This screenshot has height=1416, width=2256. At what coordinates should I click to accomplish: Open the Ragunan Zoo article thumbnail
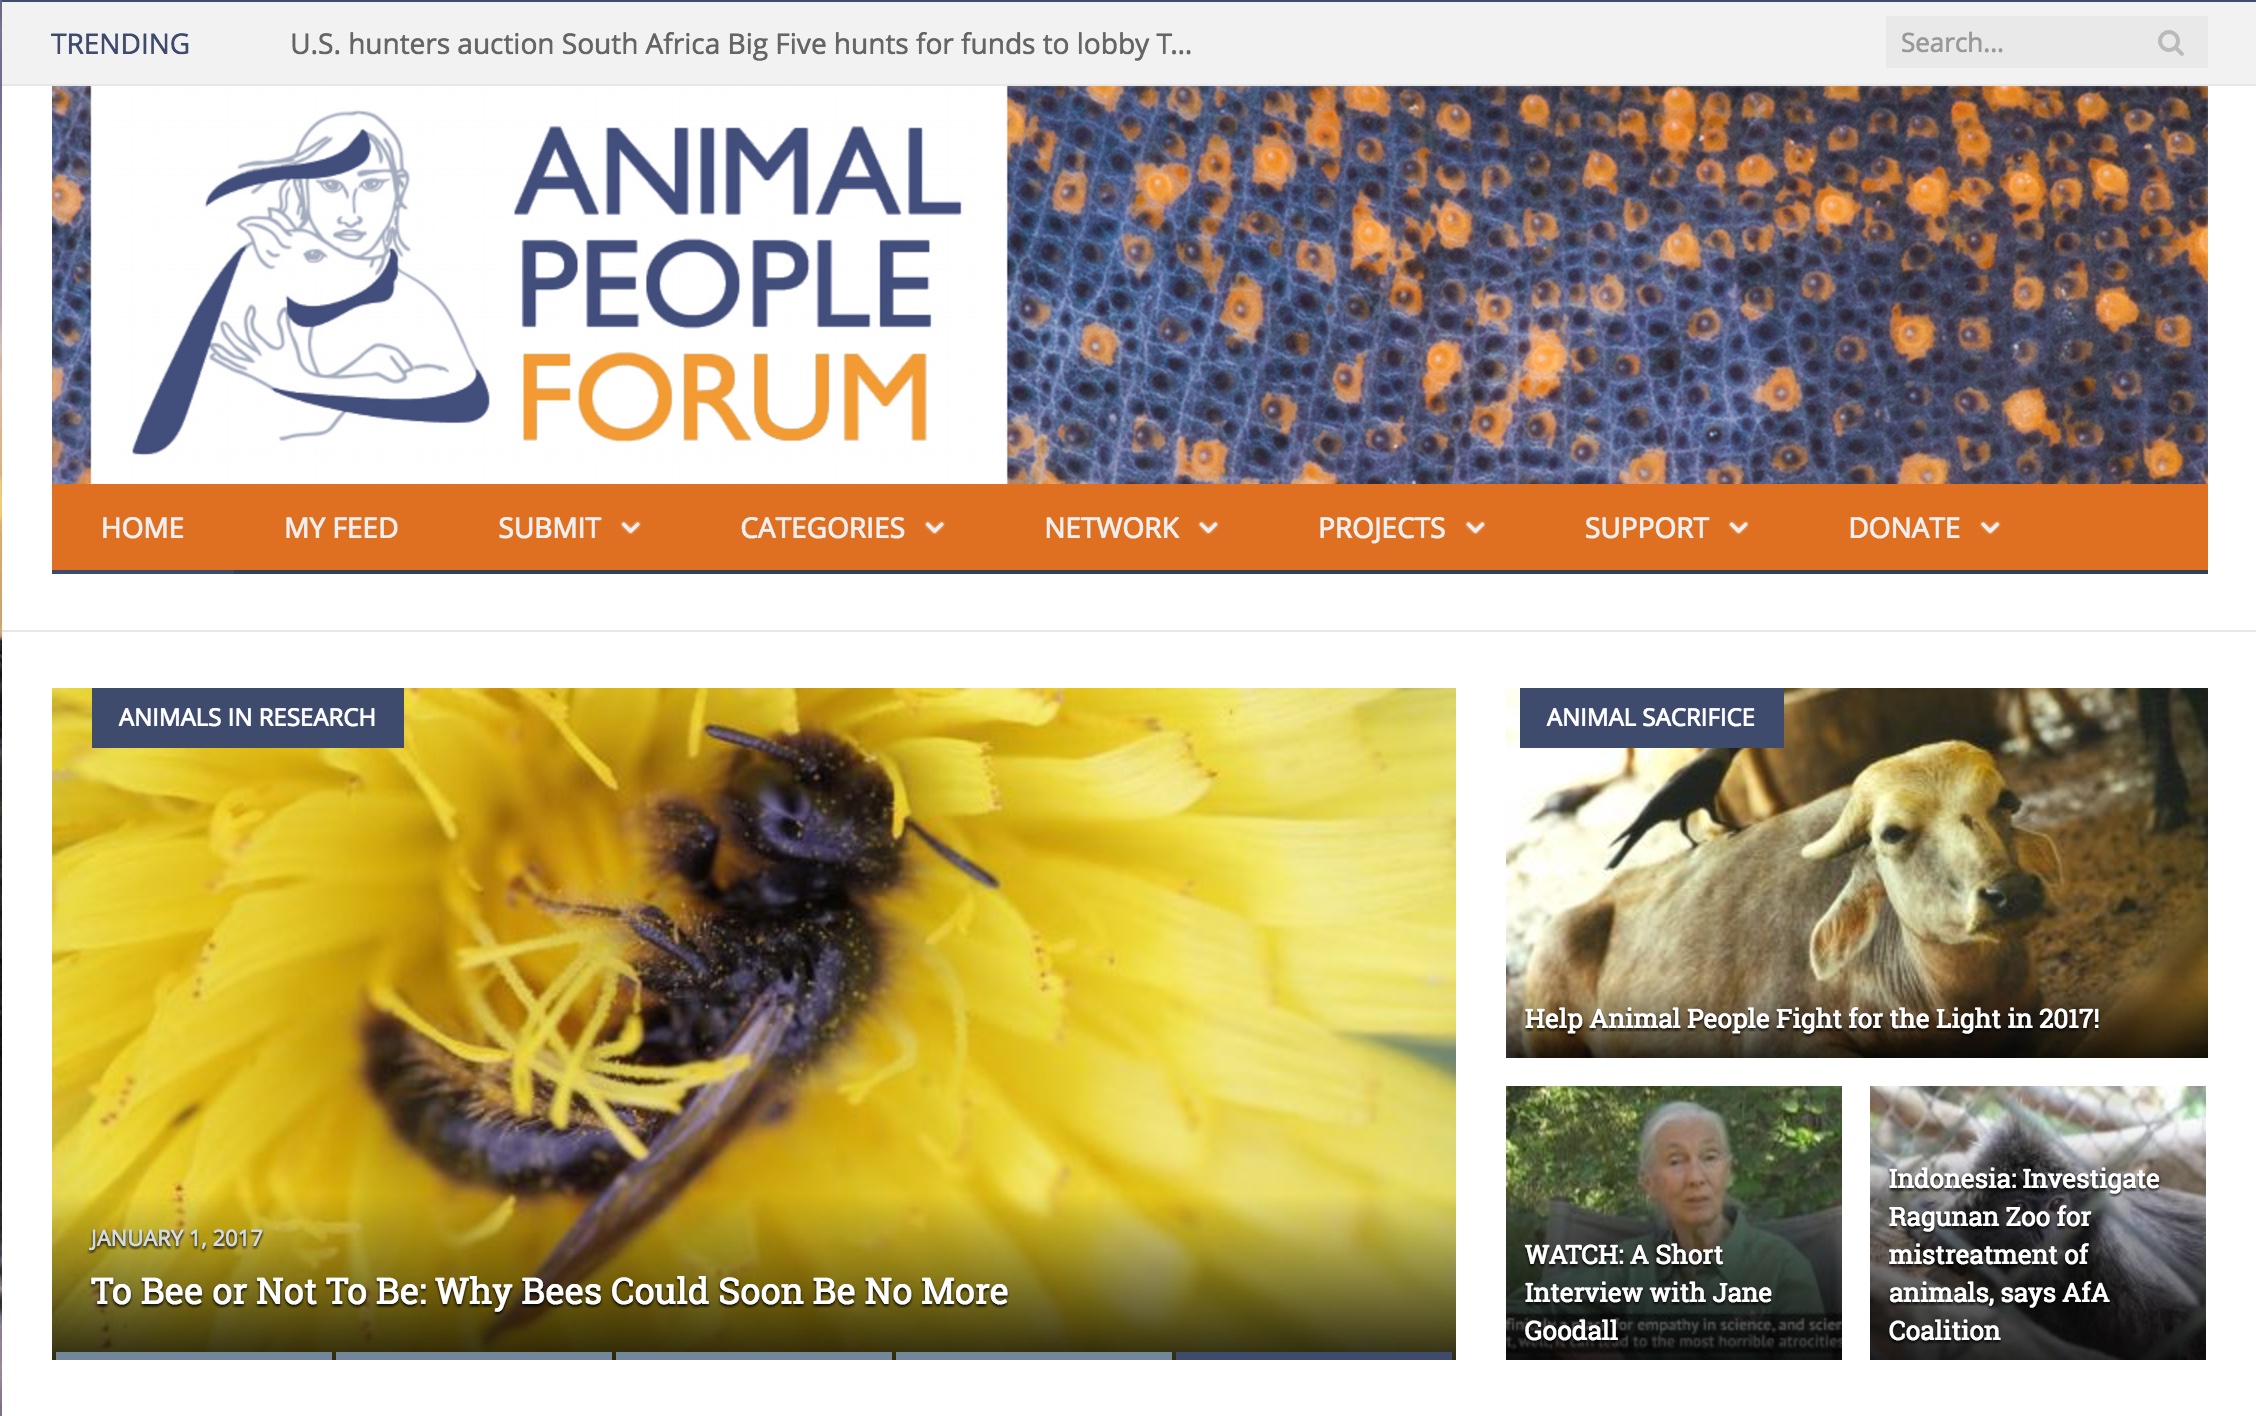(2037, 1222)
